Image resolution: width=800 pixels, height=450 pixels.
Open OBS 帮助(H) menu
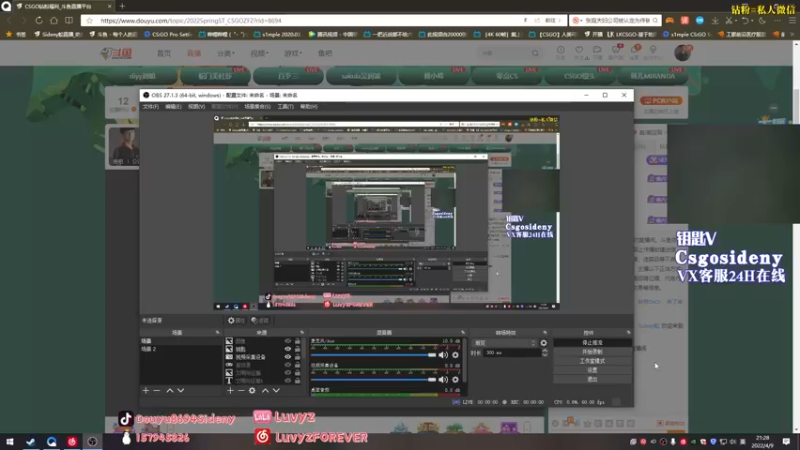point(309,107)
